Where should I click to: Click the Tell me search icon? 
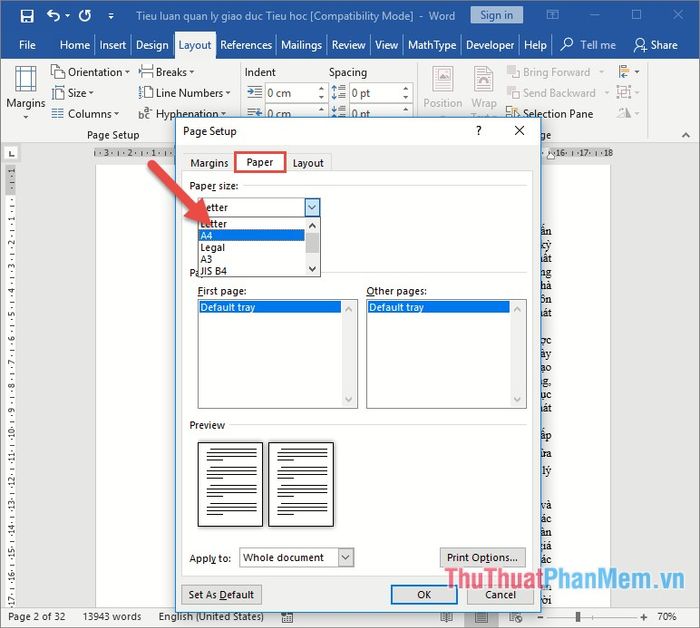pos(567,44)
